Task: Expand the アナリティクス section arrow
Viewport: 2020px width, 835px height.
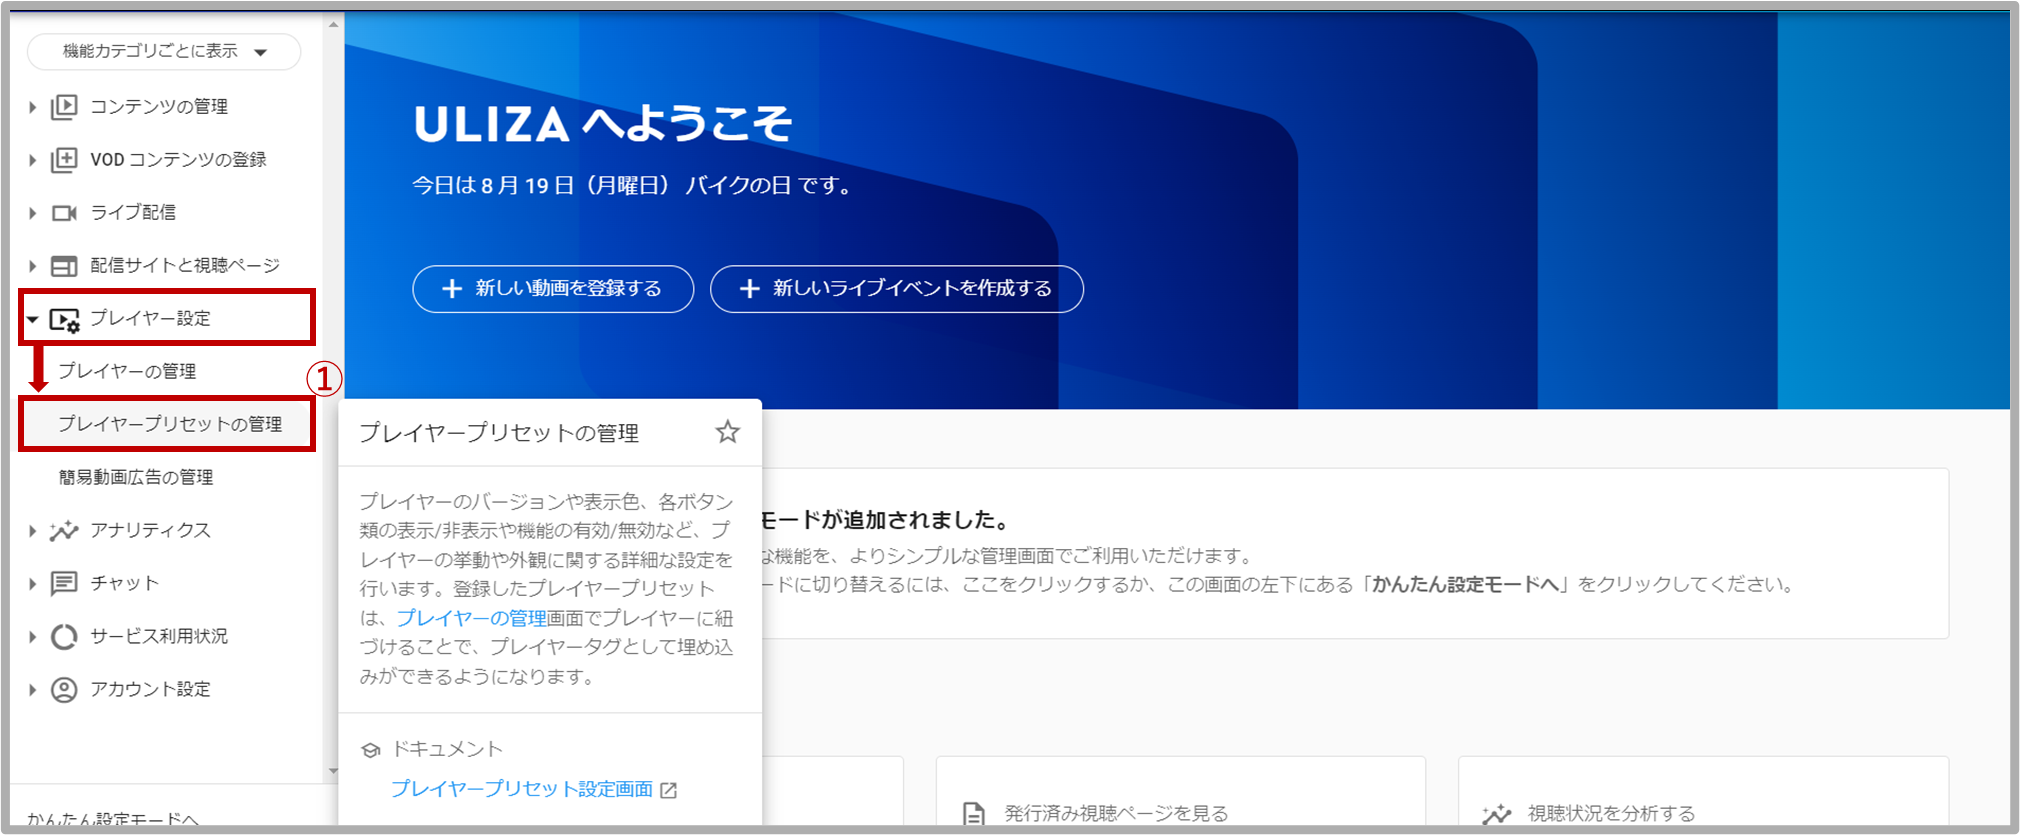Action: coord(32,530)
